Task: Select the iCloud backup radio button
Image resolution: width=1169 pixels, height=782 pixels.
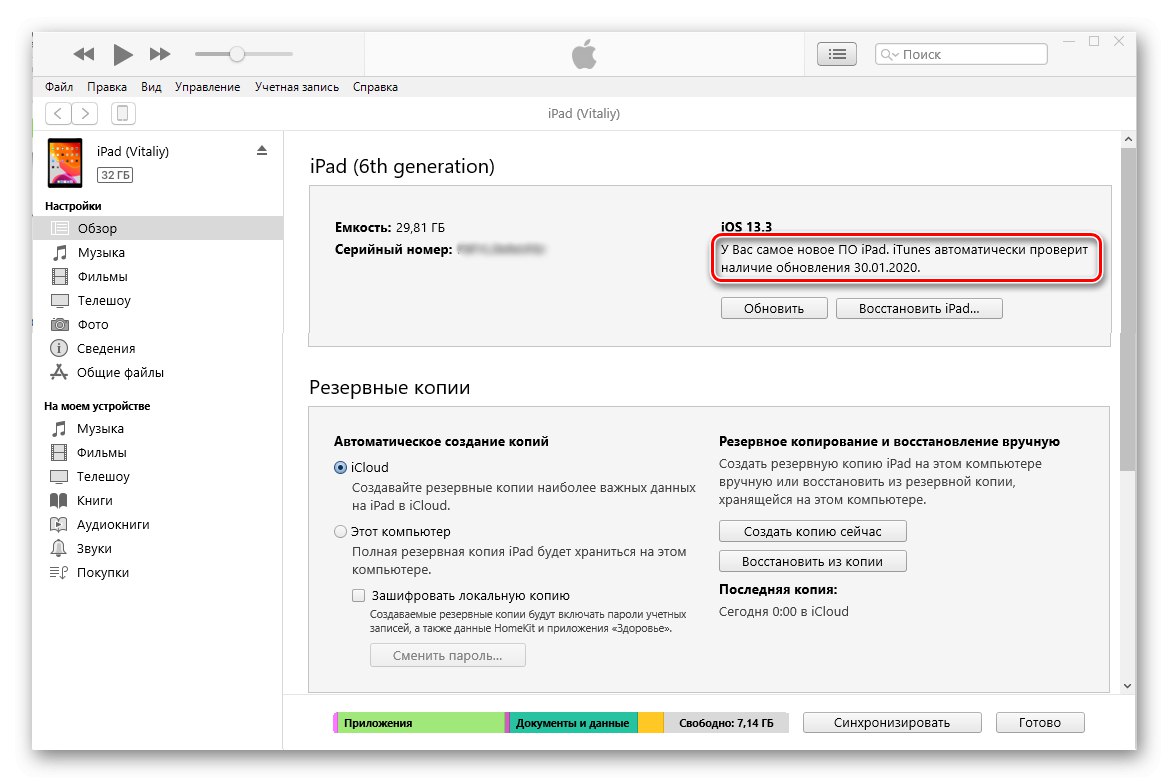Action: [341, 468]
